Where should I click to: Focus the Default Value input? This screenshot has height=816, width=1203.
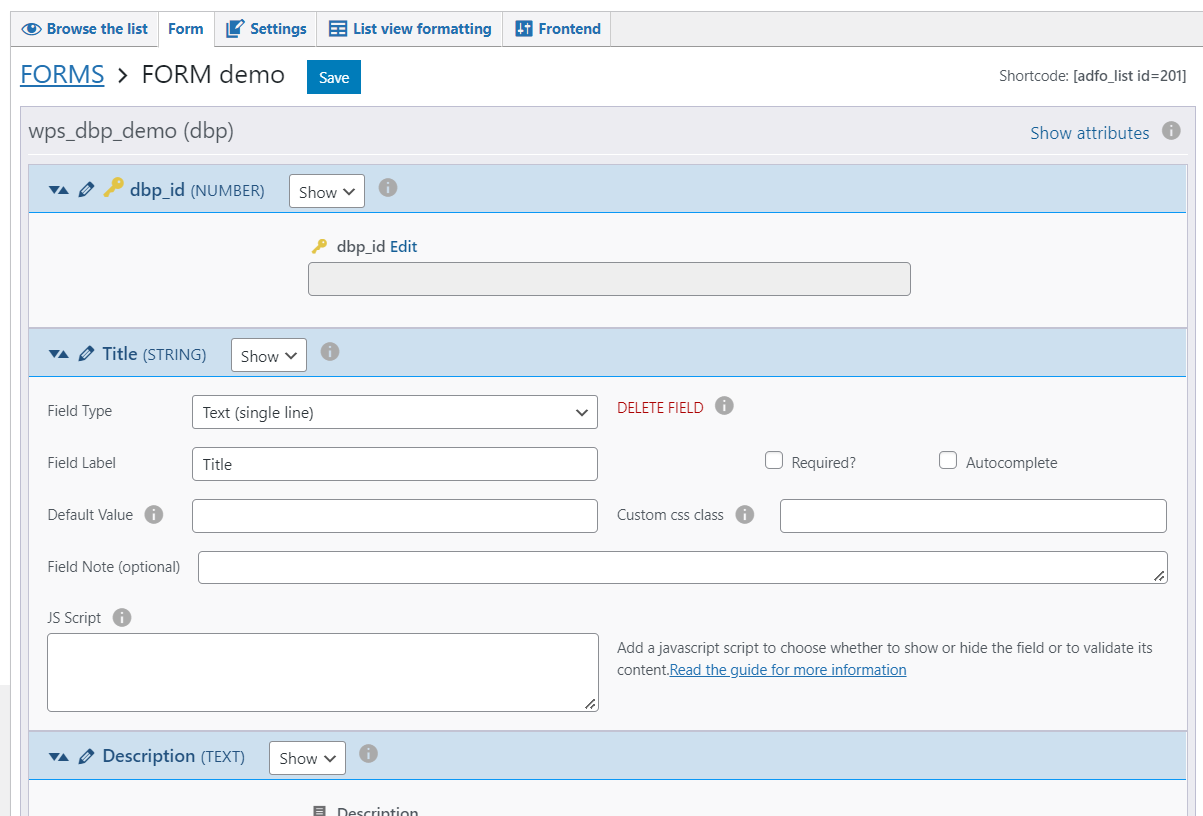pos(394,516)
